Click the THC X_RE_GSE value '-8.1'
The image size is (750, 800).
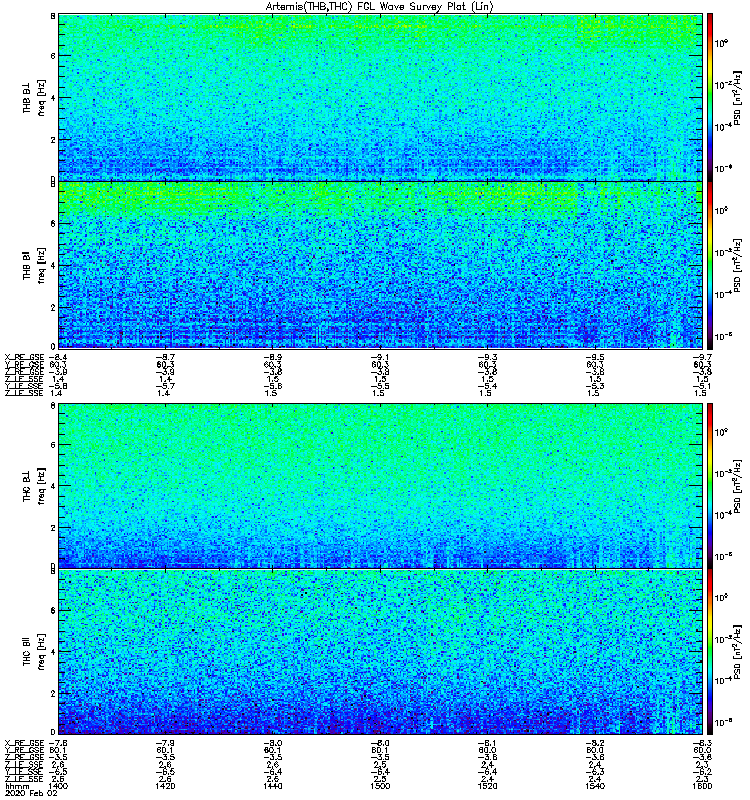pos(487,743)
